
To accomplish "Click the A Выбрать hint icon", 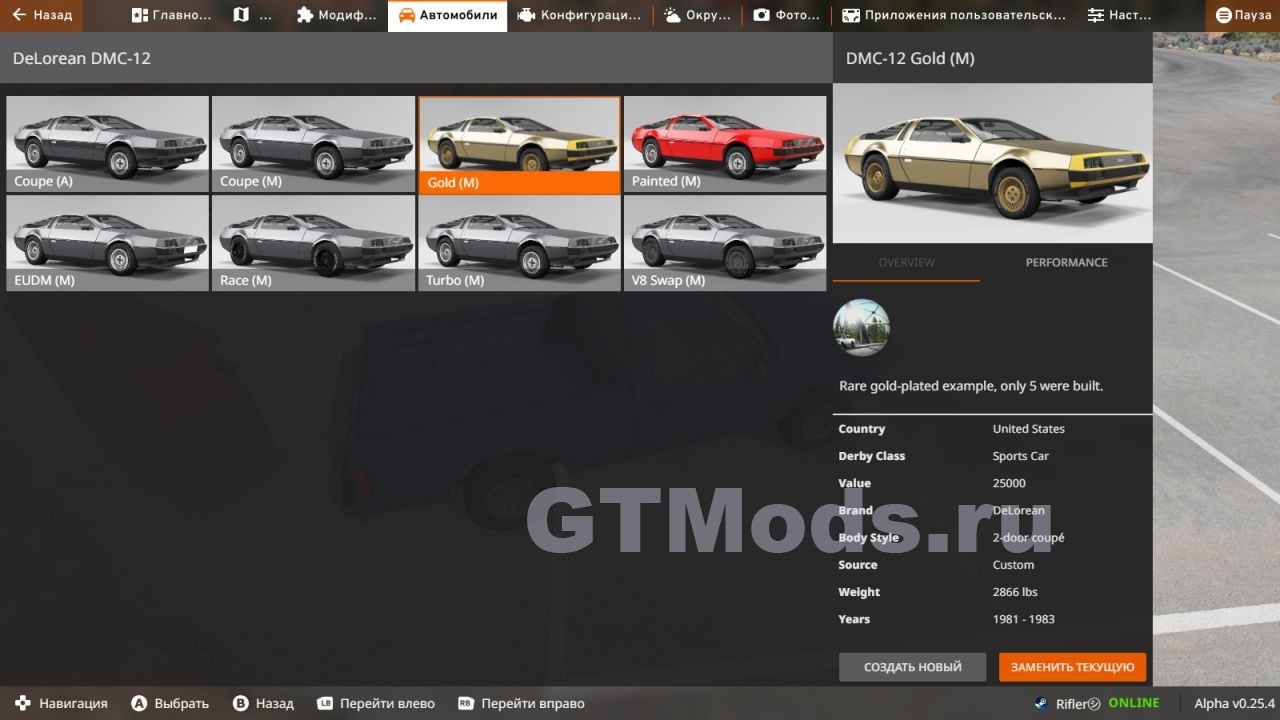I will tap(140, 703).
